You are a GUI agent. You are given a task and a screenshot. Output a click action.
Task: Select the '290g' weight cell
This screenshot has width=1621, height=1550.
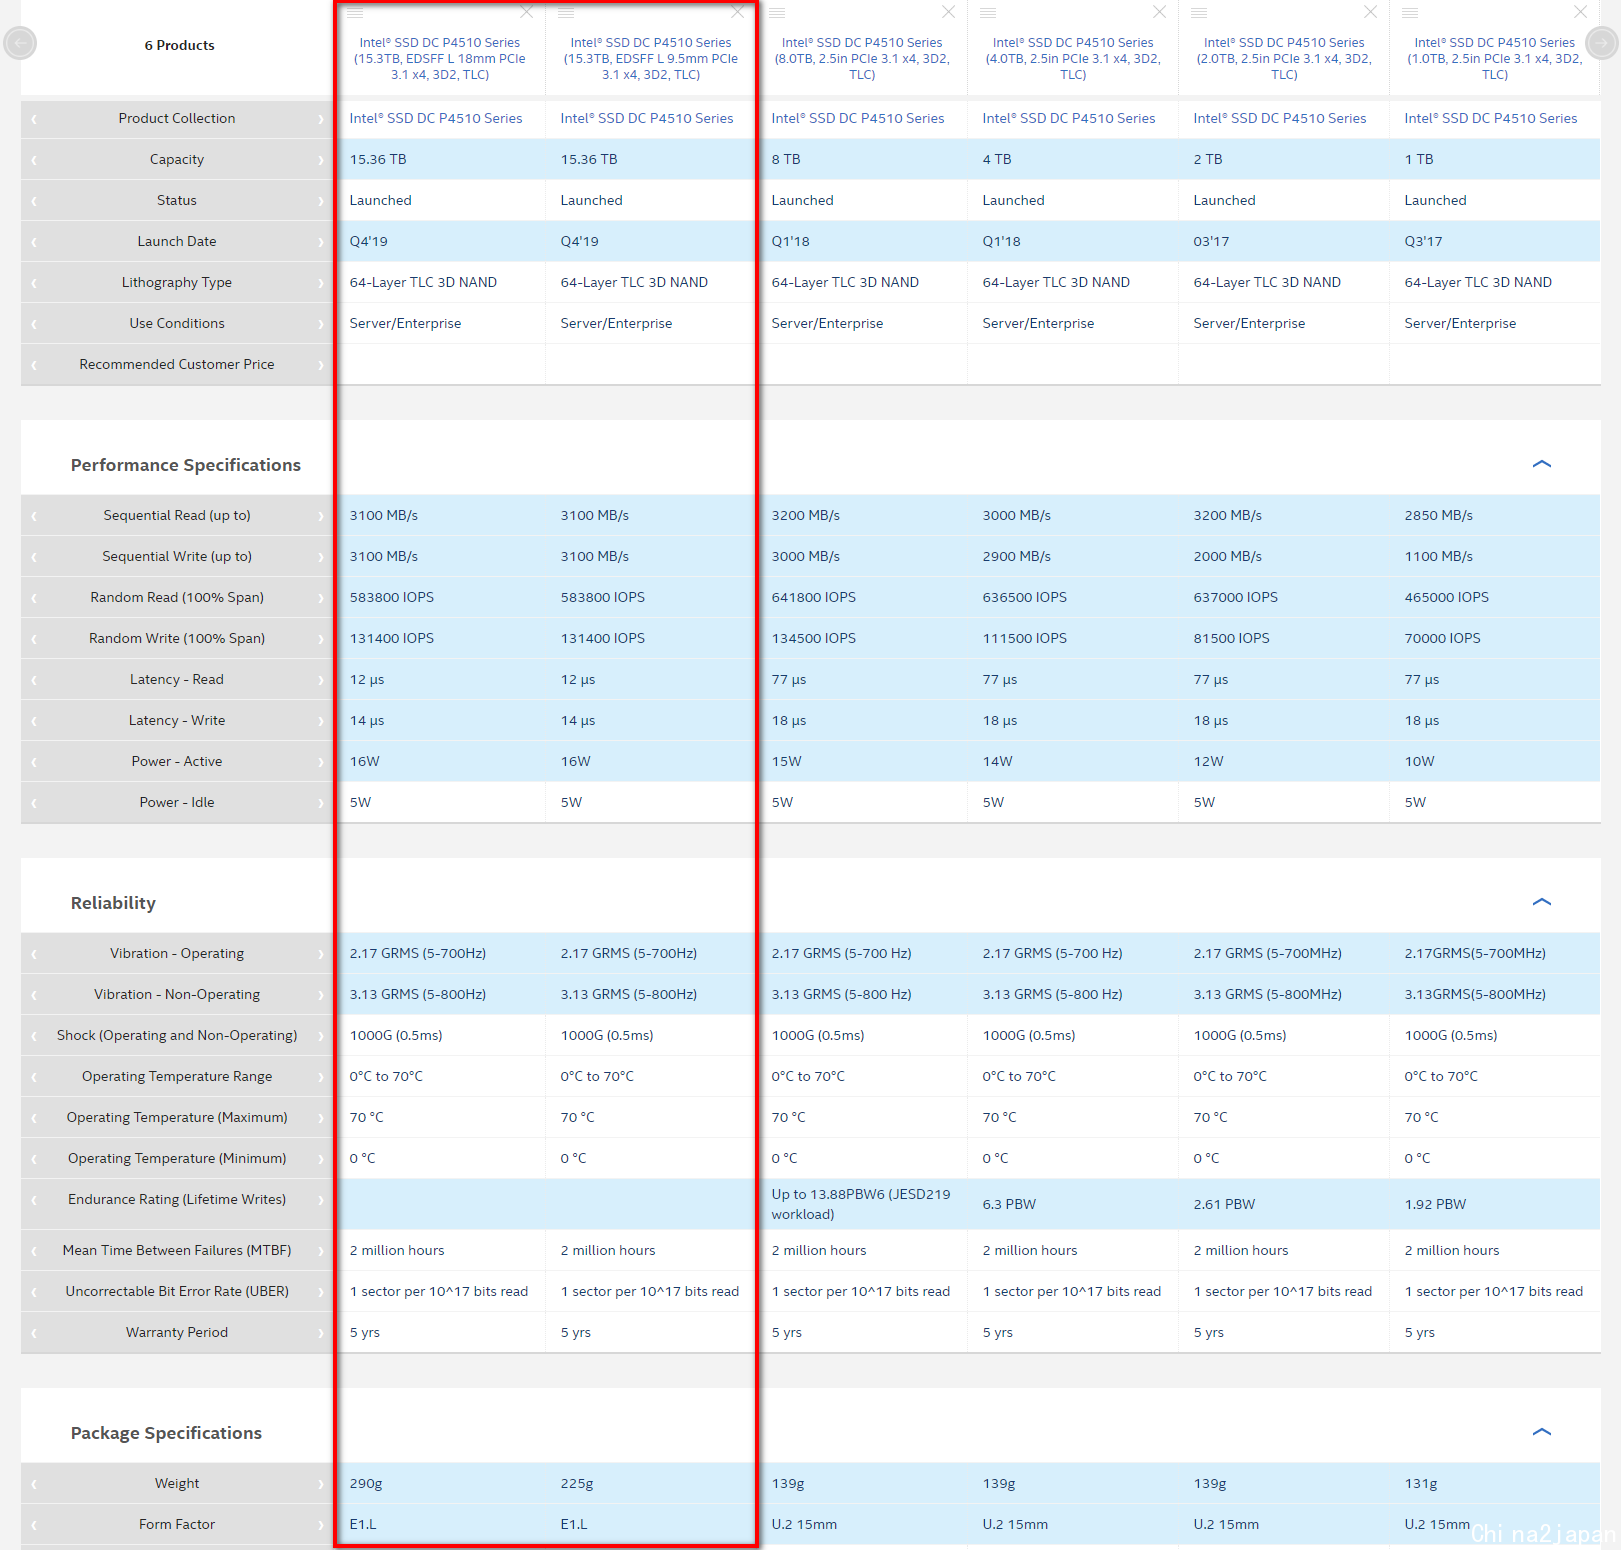point(441,1483)
